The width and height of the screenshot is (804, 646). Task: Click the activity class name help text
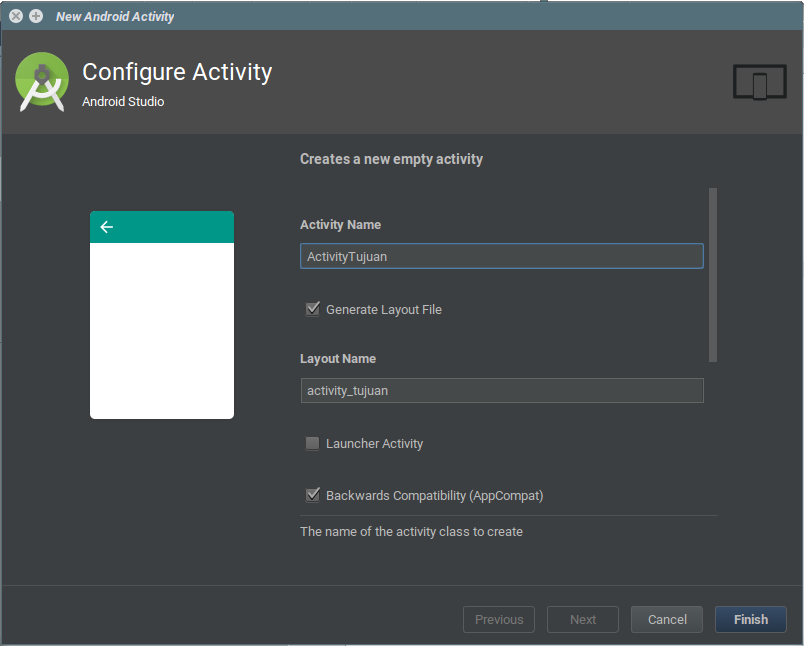[x=411, y=532]
